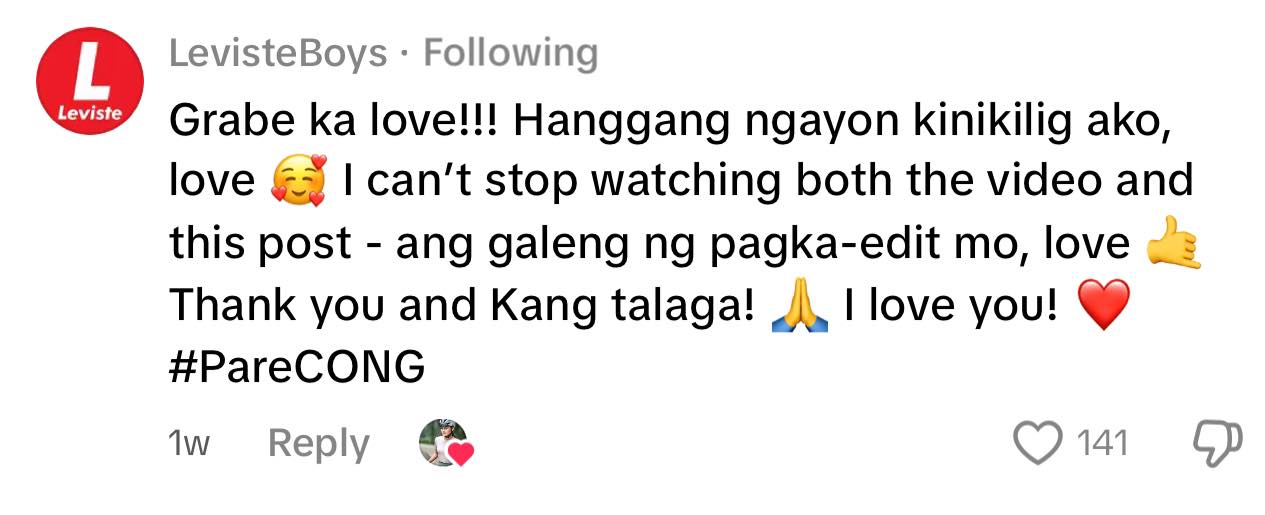Tap the 141 likes count

coord(1102,443)
